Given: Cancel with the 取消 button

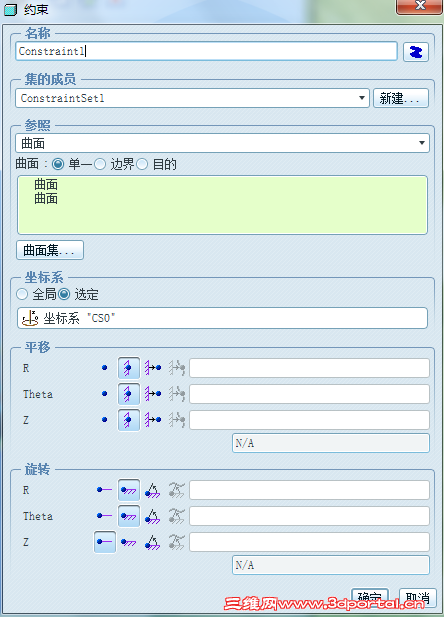Looking at the screenshot, I should pos(418,598).
